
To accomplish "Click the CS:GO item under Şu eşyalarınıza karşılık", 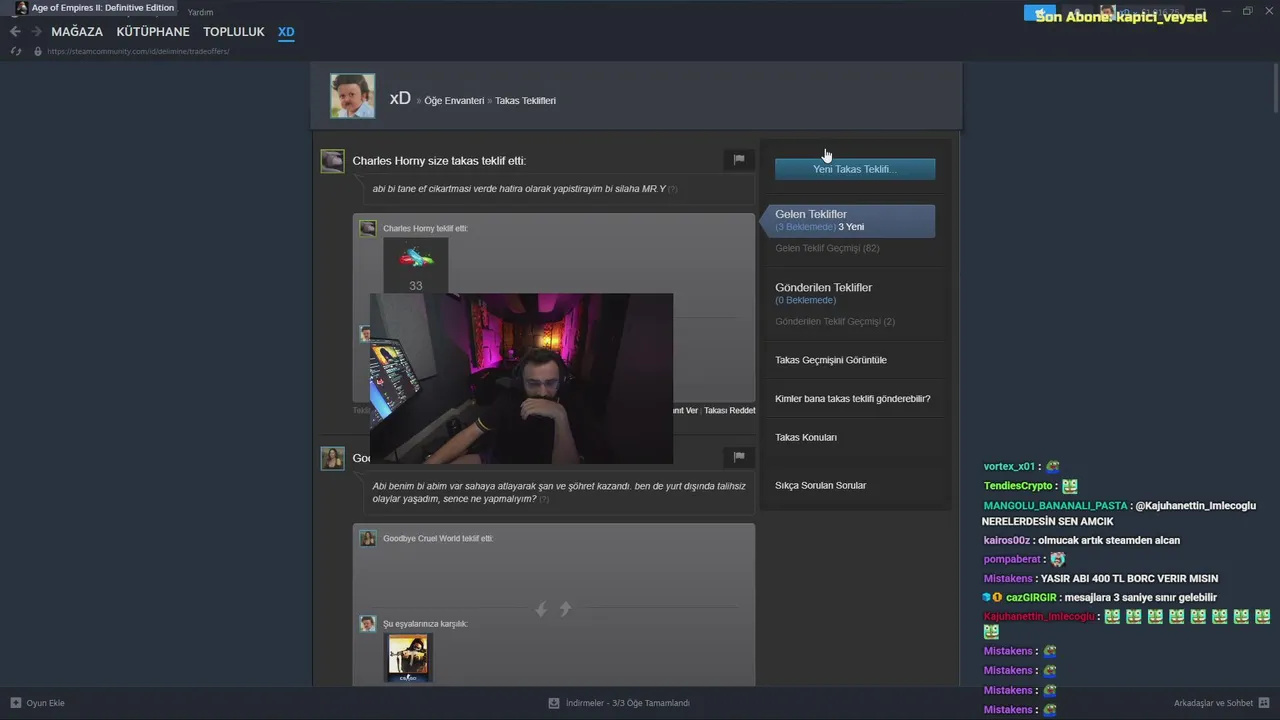I will tap(408, 657).
